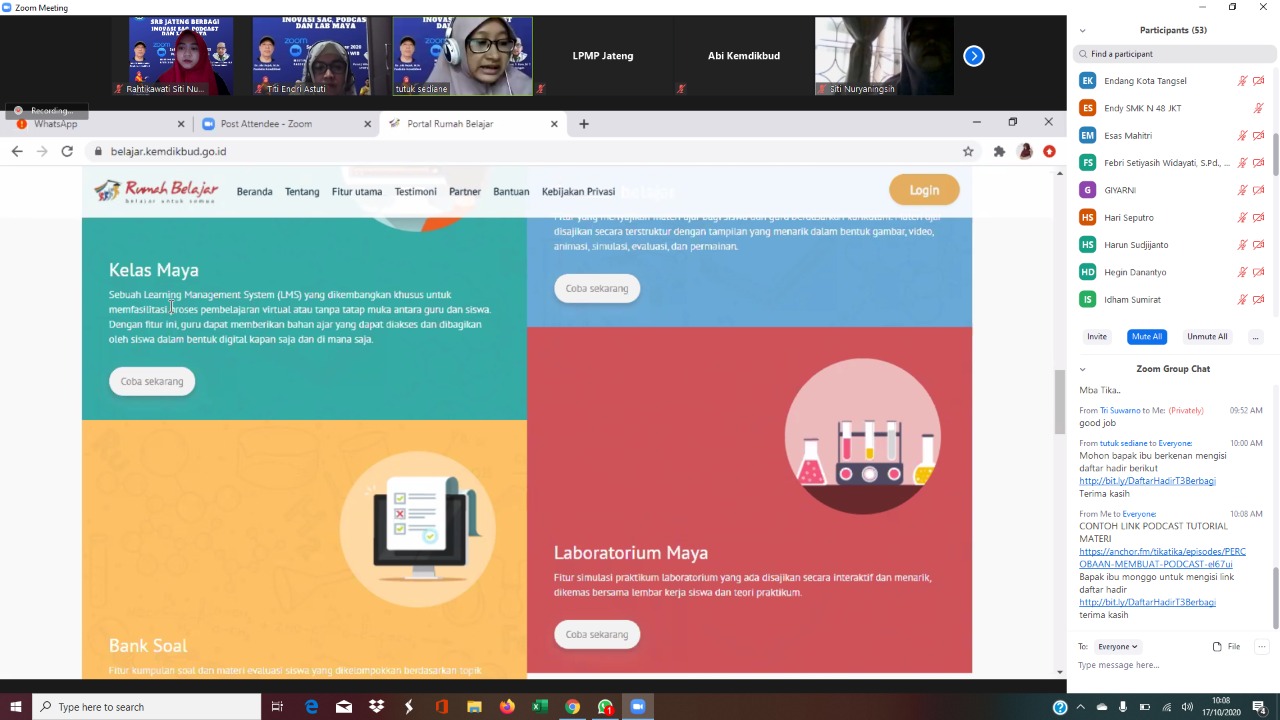Toggle microphone for Harun Sudjijanto
This screenshot has height=720, width=1280.
pos(1243,245)
